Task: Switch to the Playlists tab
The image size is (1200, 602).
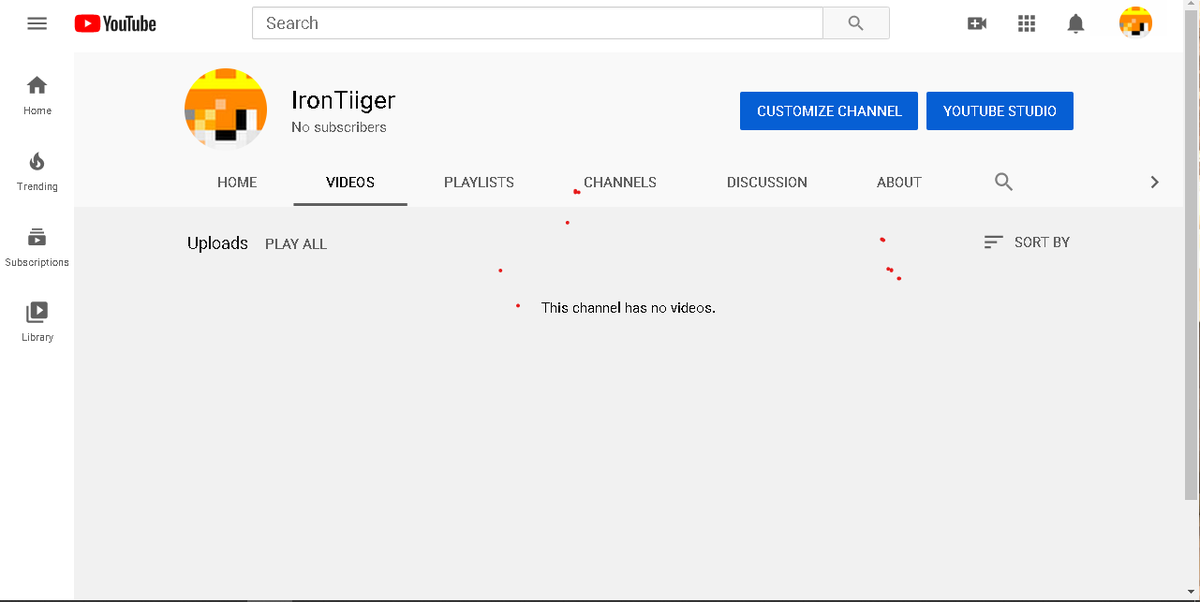Action: coord(479,182)
